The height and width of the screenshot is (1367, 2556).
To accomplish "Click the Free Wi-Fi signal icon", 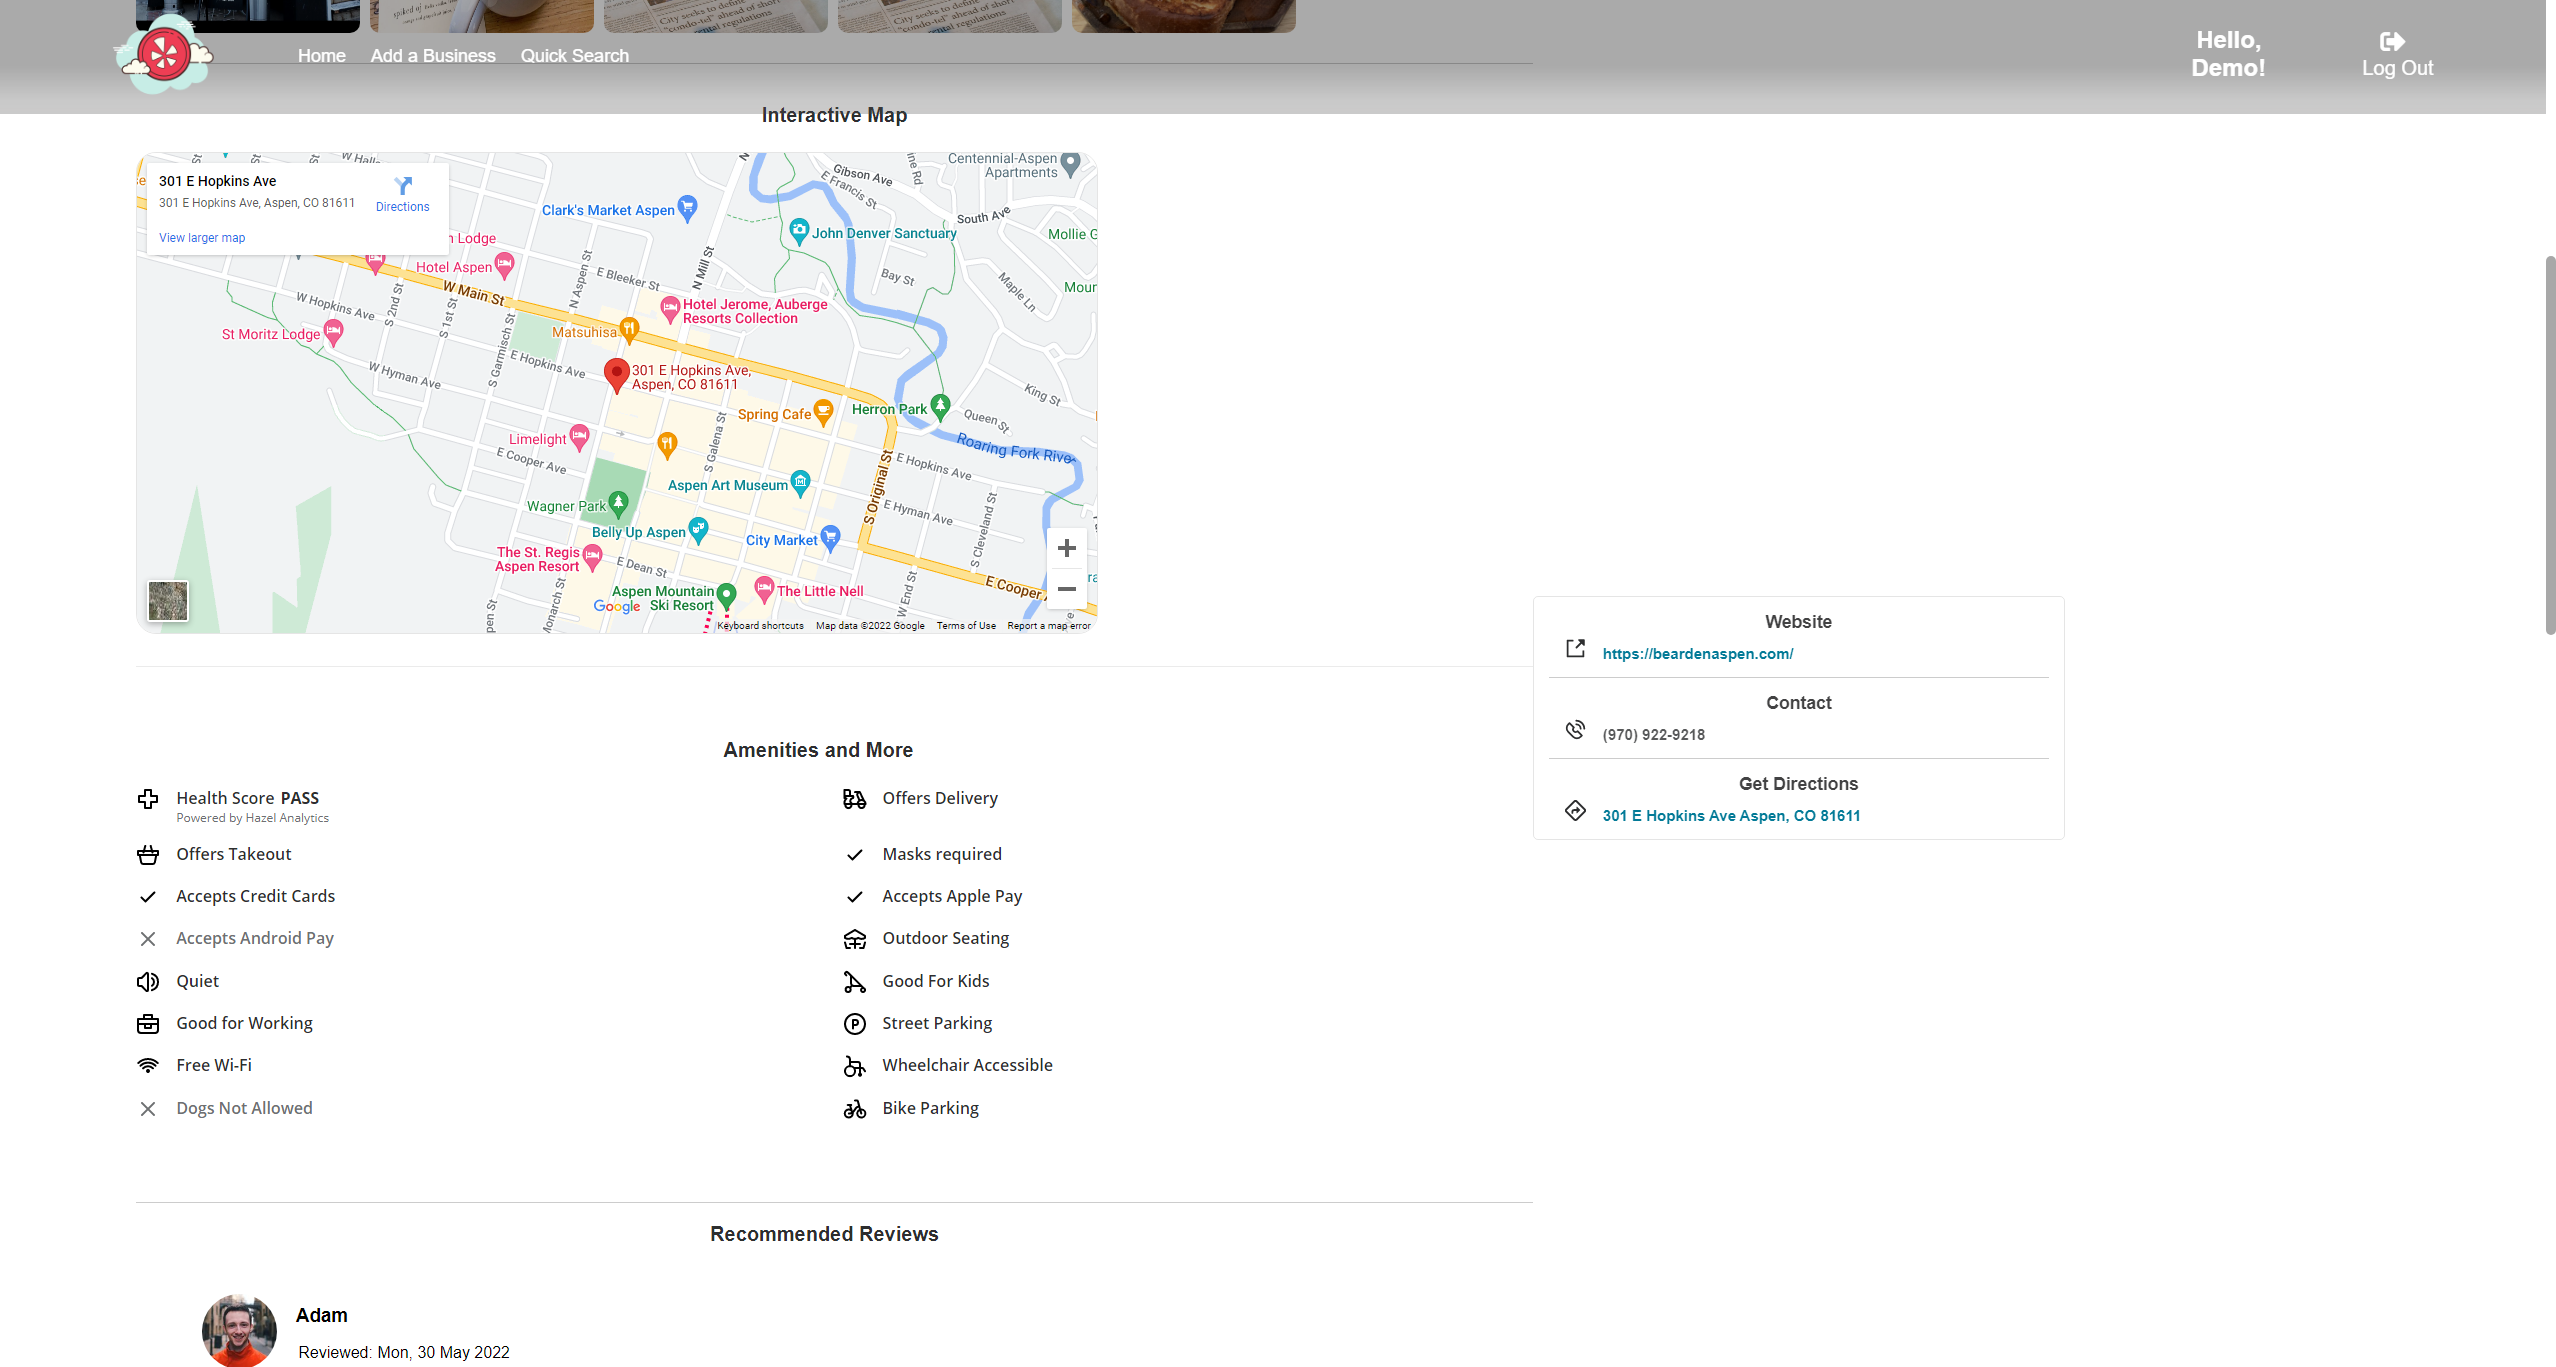I will pyautogui.click(x=148, y=1066).
